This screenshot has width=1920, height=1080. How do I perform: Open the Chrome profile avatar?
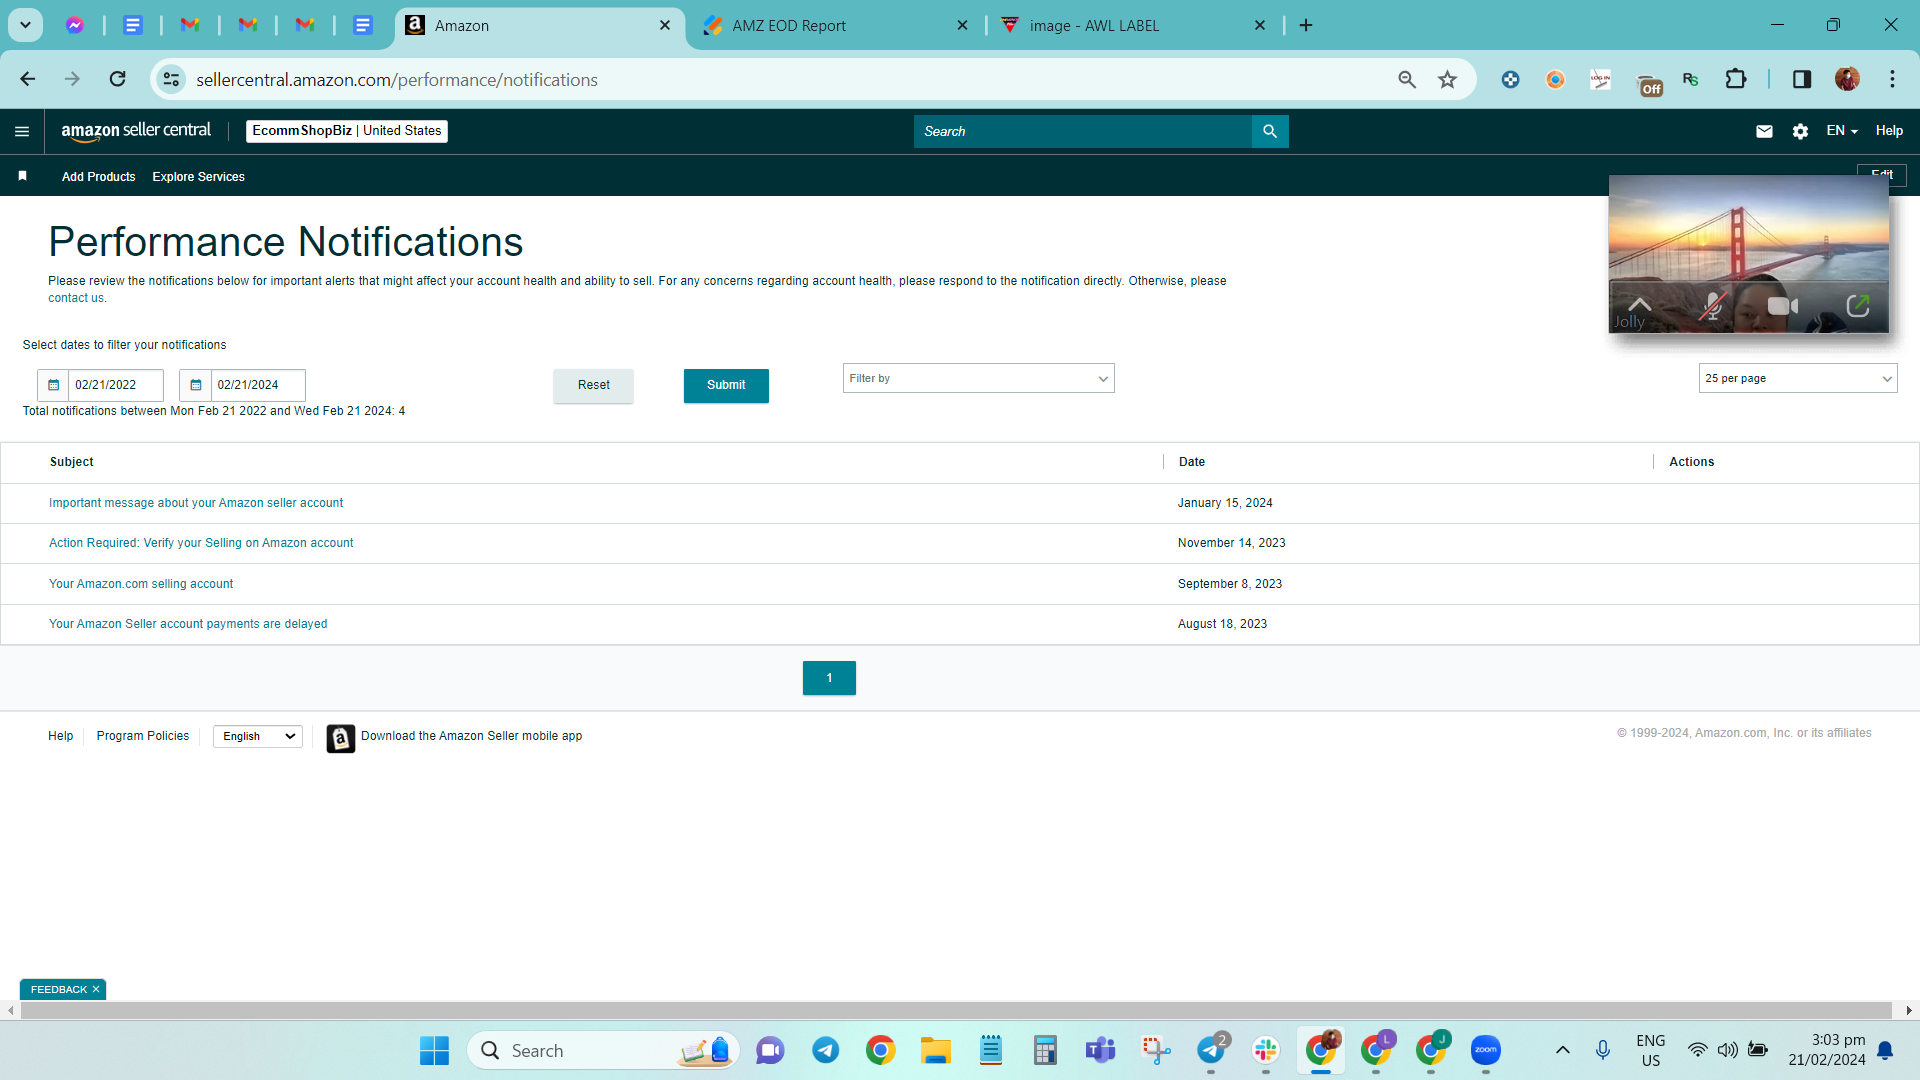[x=1847, y=79]
